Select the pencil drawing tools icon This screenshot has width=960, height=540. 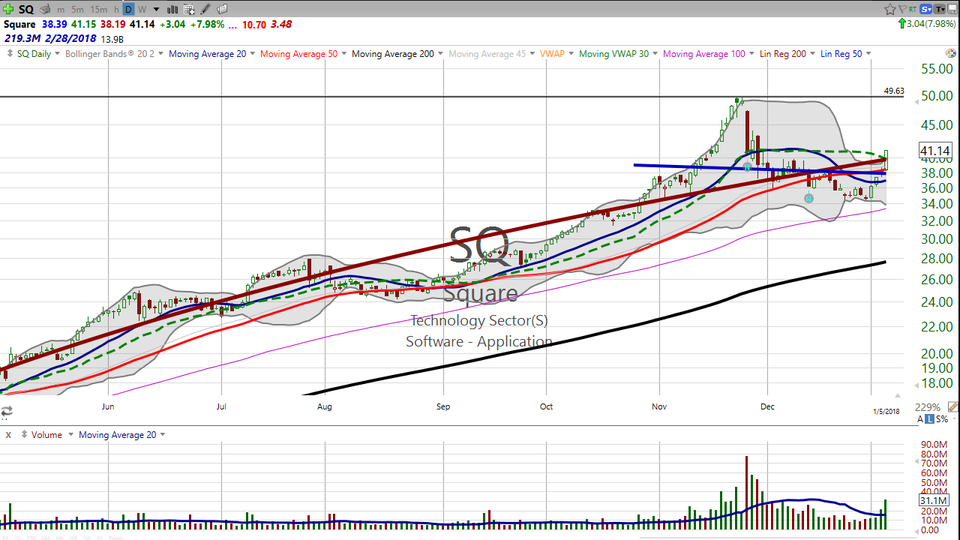pos(206,9)
